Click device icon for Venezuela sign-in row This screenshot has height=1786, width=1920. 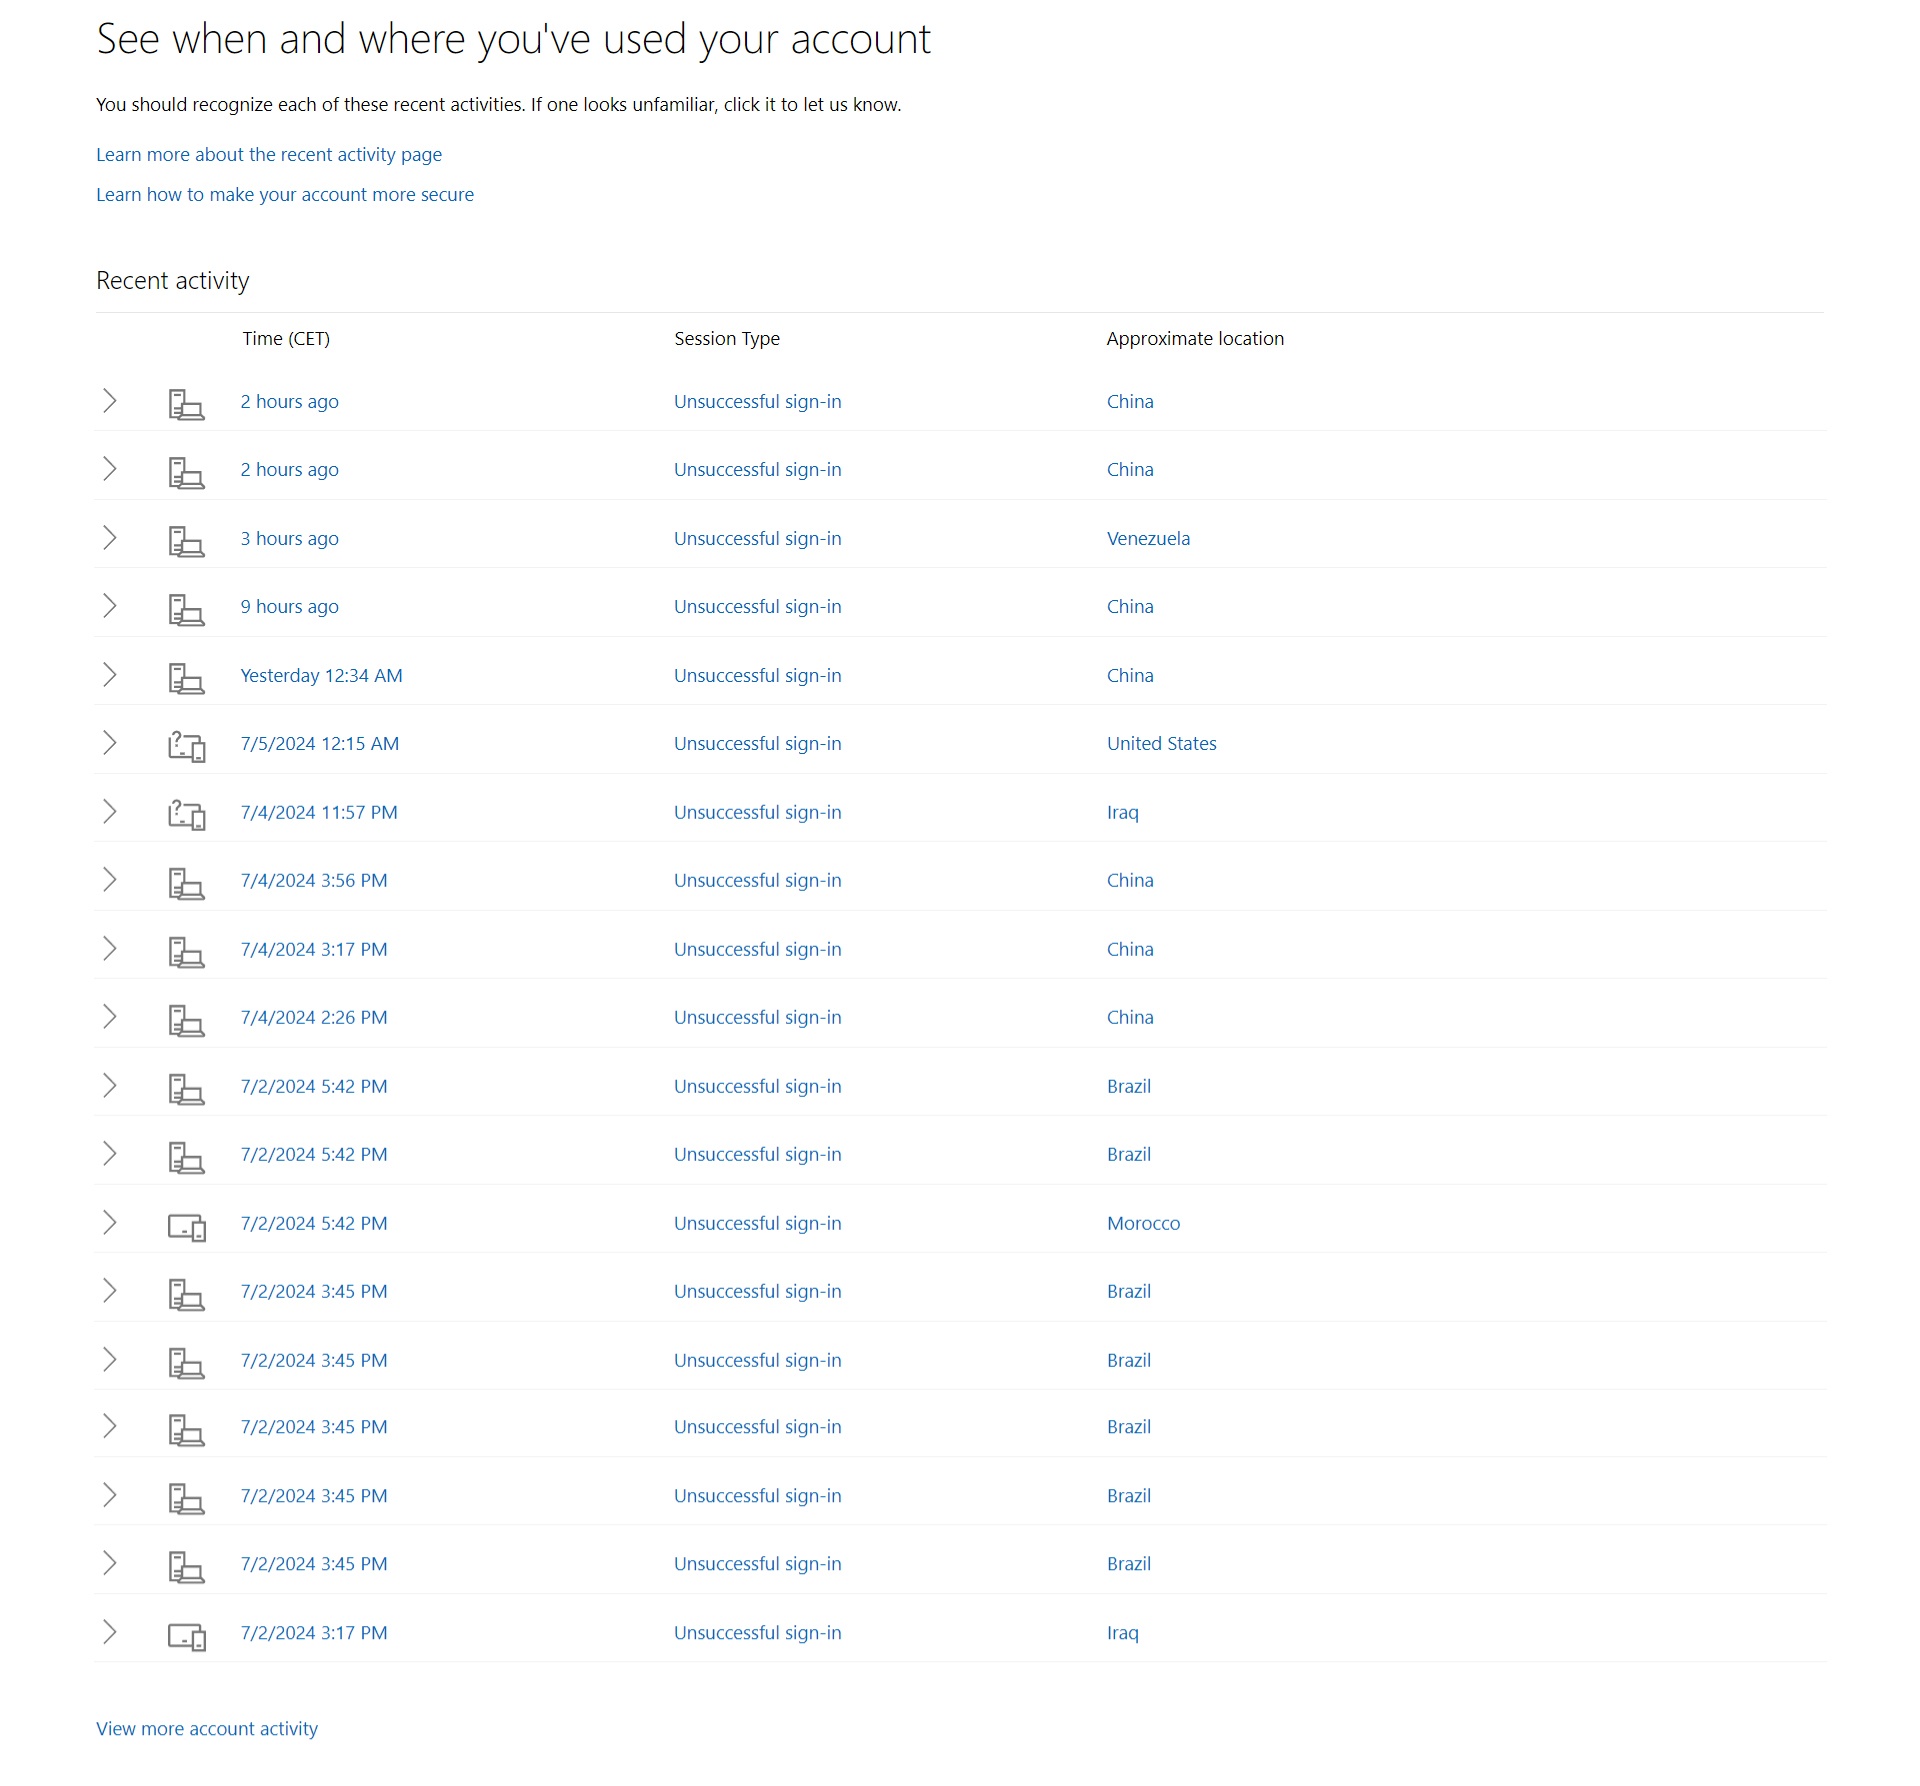186,541
